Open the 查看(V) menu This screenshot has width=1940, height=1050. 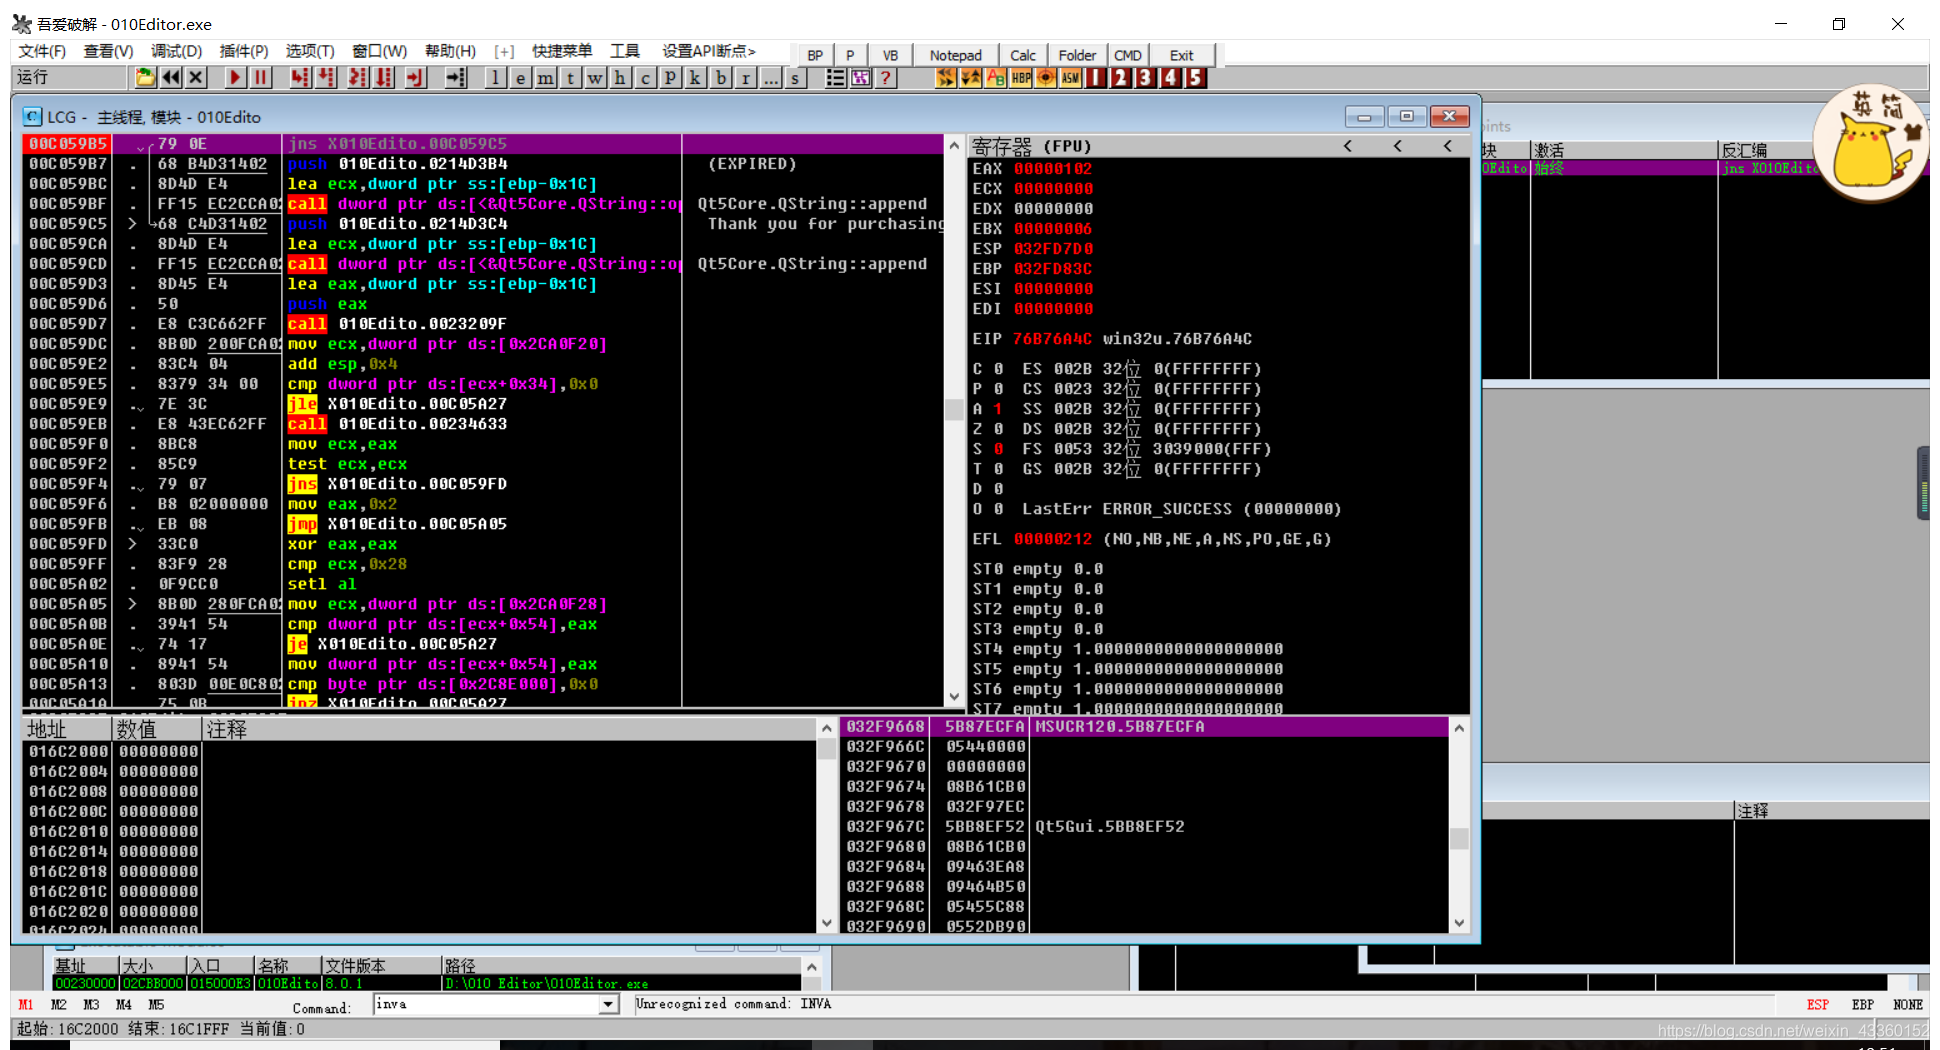click(x=108, y=51)
